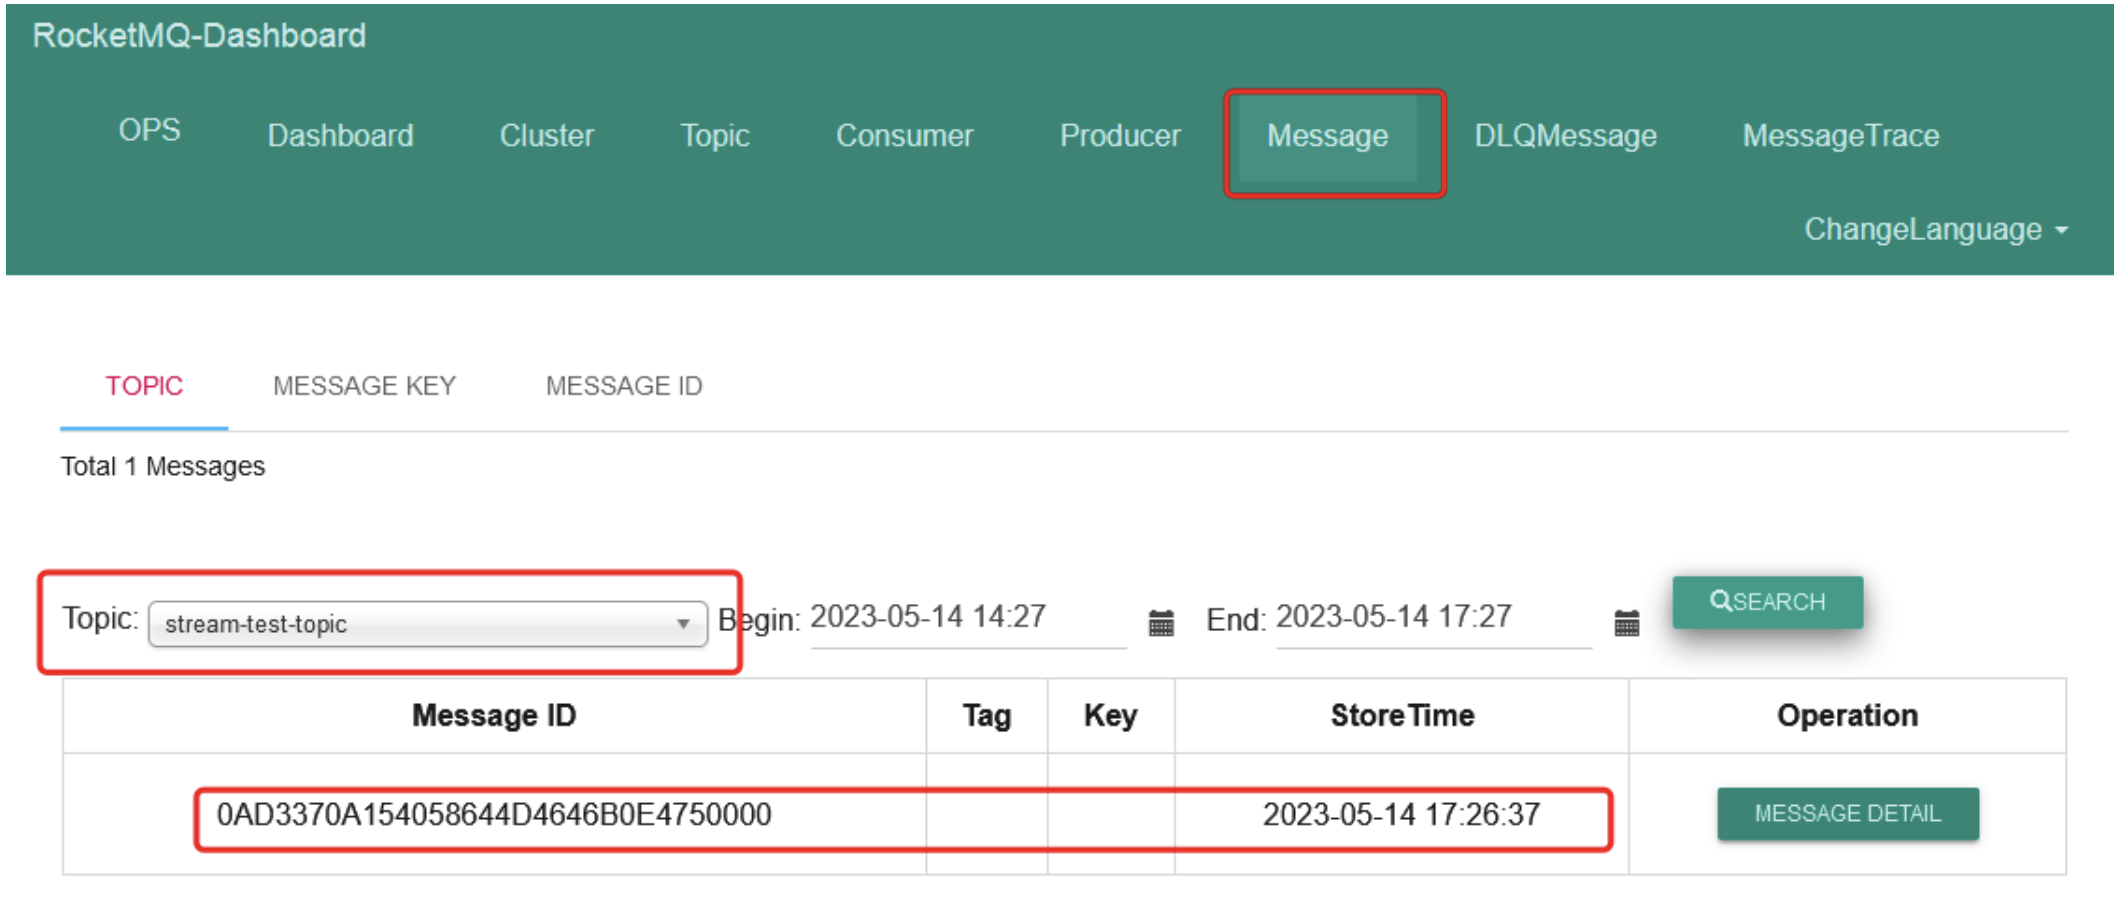Go to the OPS menu
This screenshot has height=914, width=2118.
[149, 130]
